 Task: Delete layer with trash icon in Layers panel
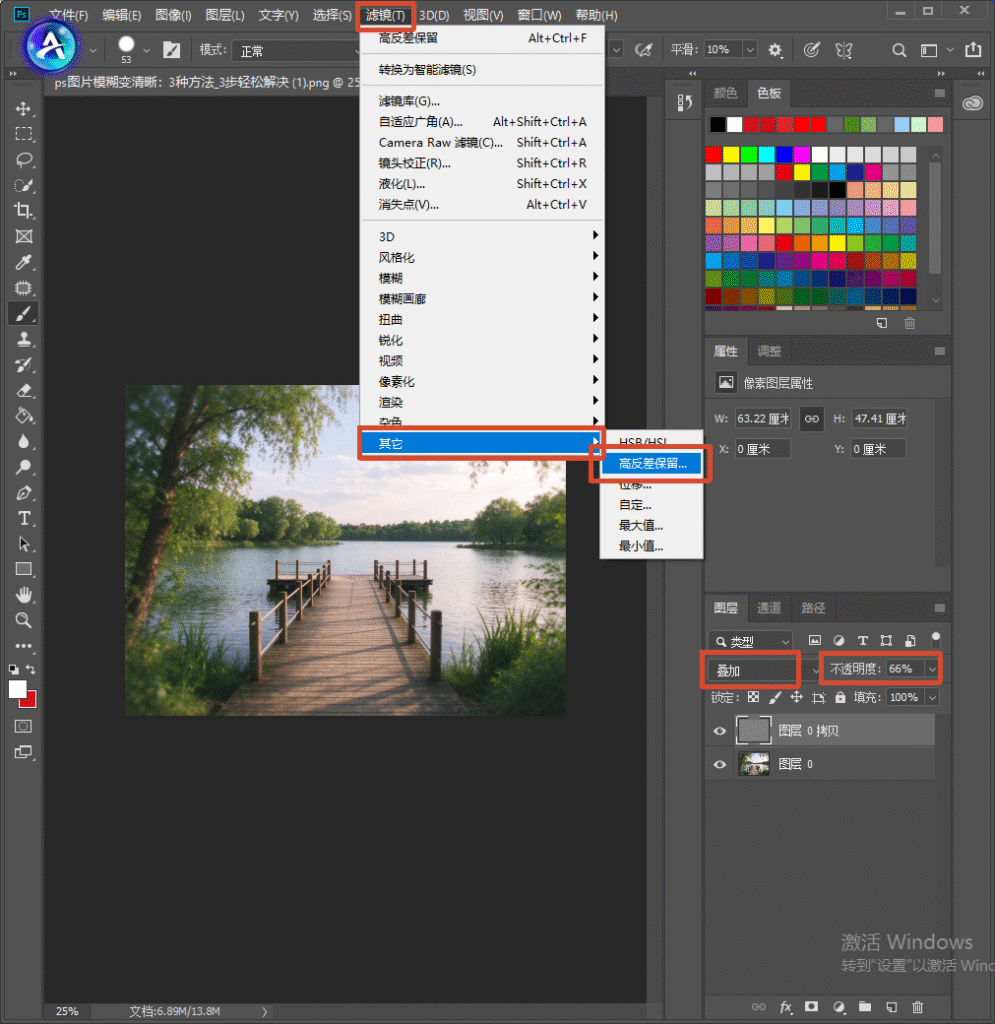[x=917, y=1007]
